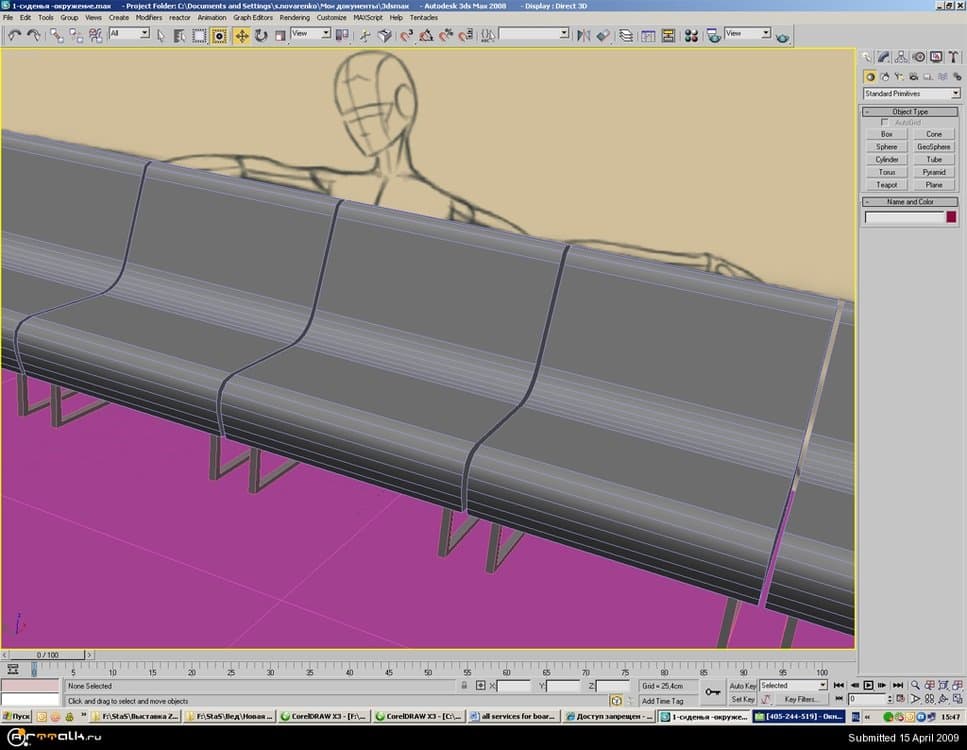The width and height of the screenshot is (967, 750).
Task: Activate the Select and Move tool
Action: point(242,35)
